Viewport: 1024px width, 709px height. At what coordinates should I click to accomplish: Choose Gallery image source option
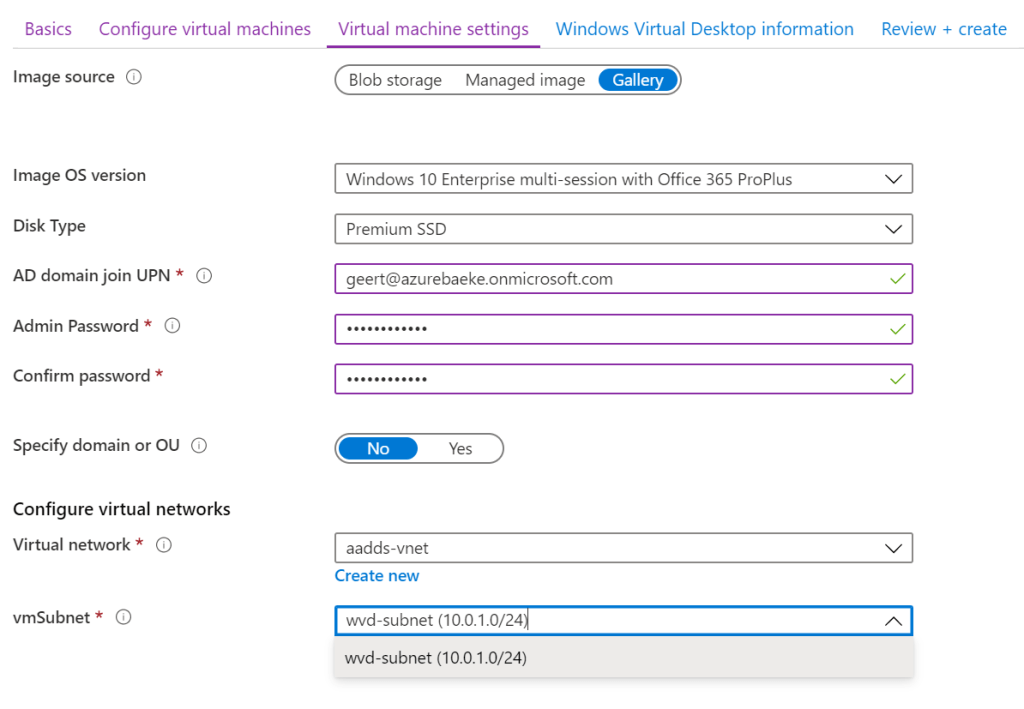click(638, 80)
